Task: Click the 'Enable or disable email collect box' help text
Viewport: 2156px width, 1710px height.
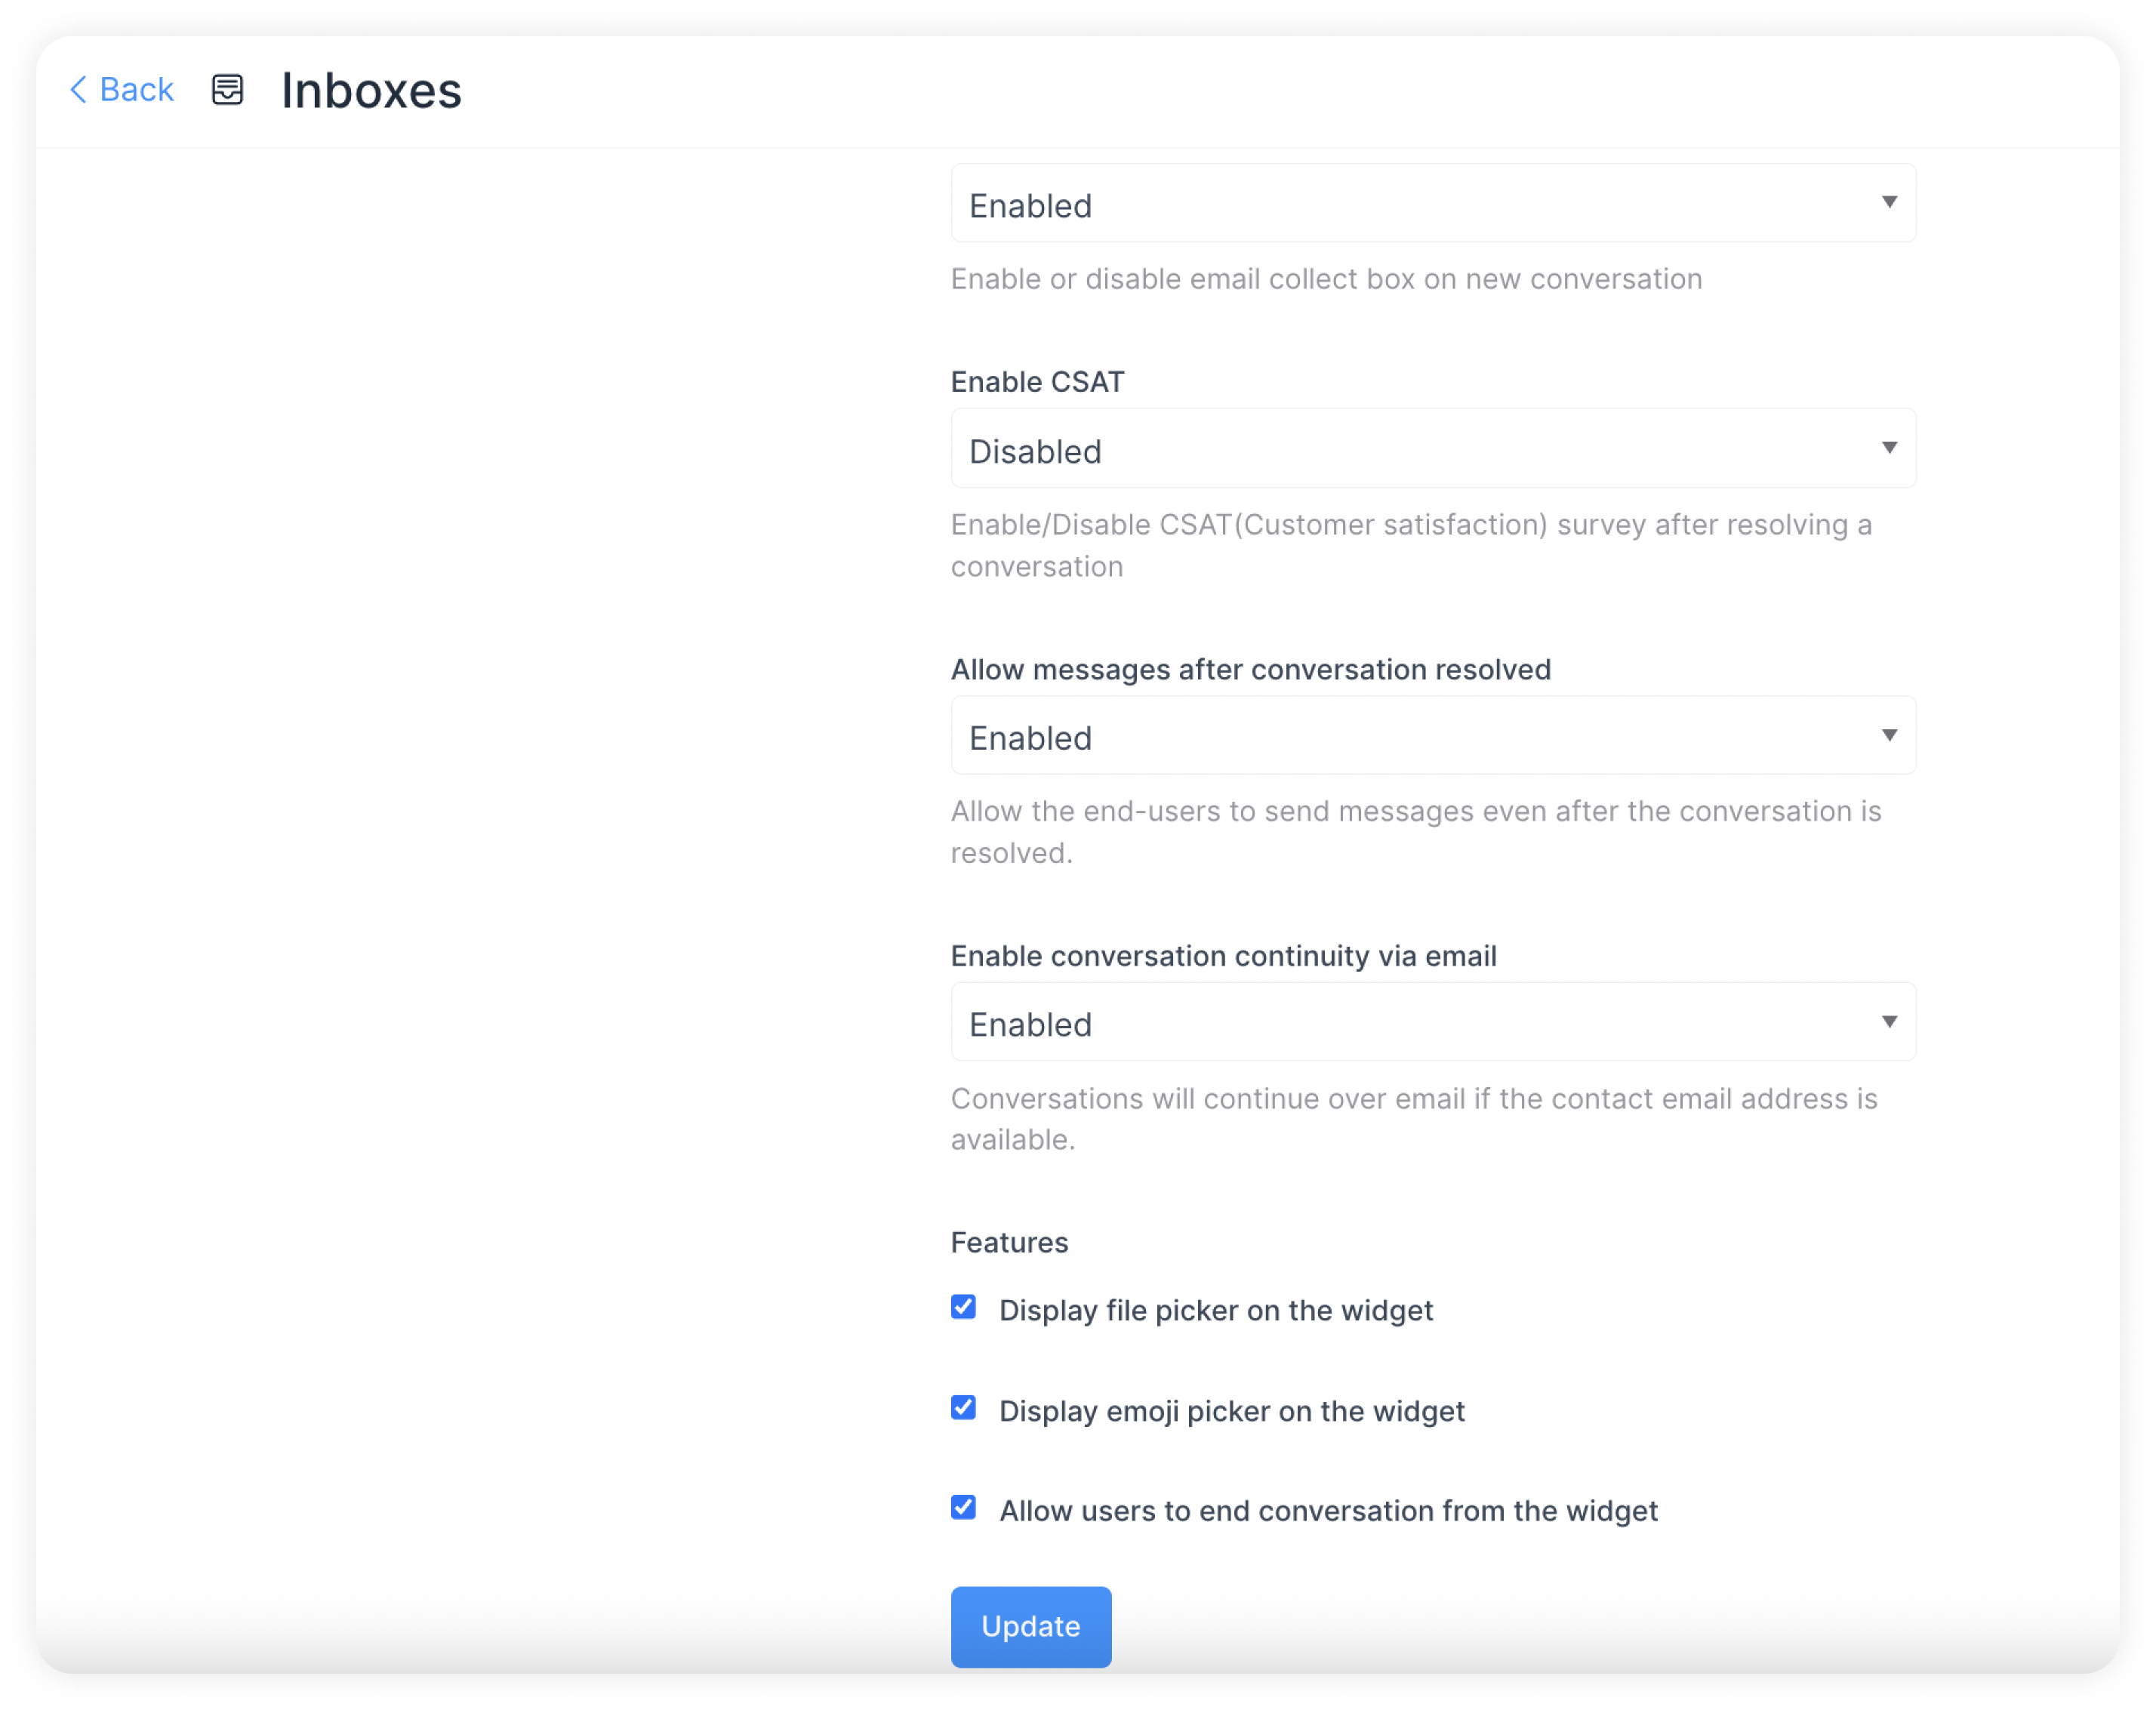Action: tap(1326, 279)
